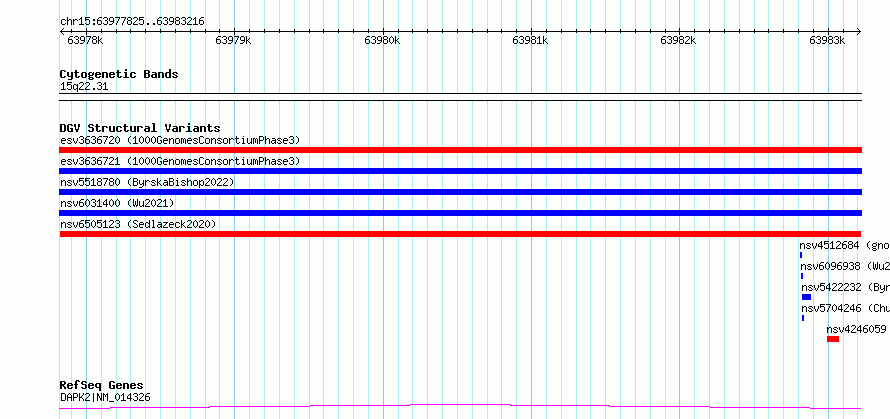The width and height of the screenshot is (890, 419).
Task: Click the Cytogenetic Bands track heading
Action: coord(119,74)
